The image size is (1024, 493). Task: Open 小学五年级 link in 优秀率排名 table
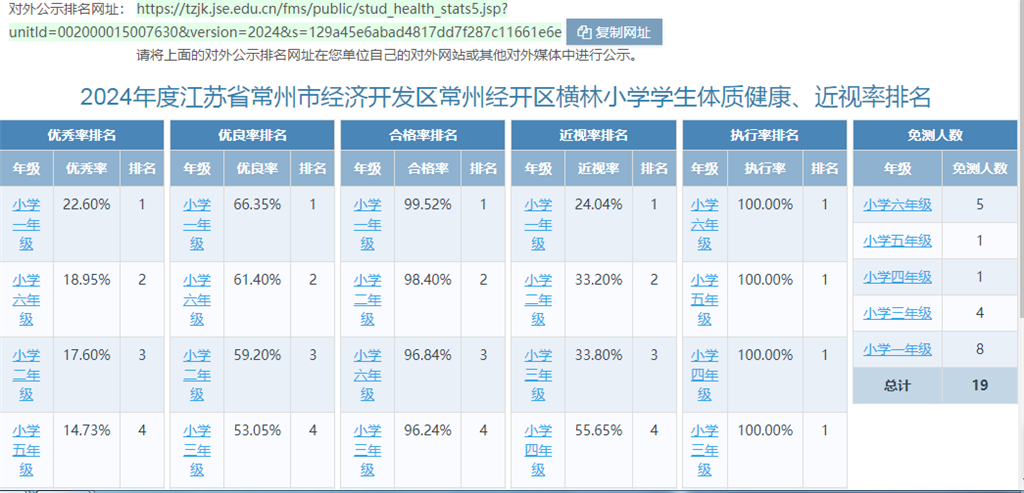(26, 450)
